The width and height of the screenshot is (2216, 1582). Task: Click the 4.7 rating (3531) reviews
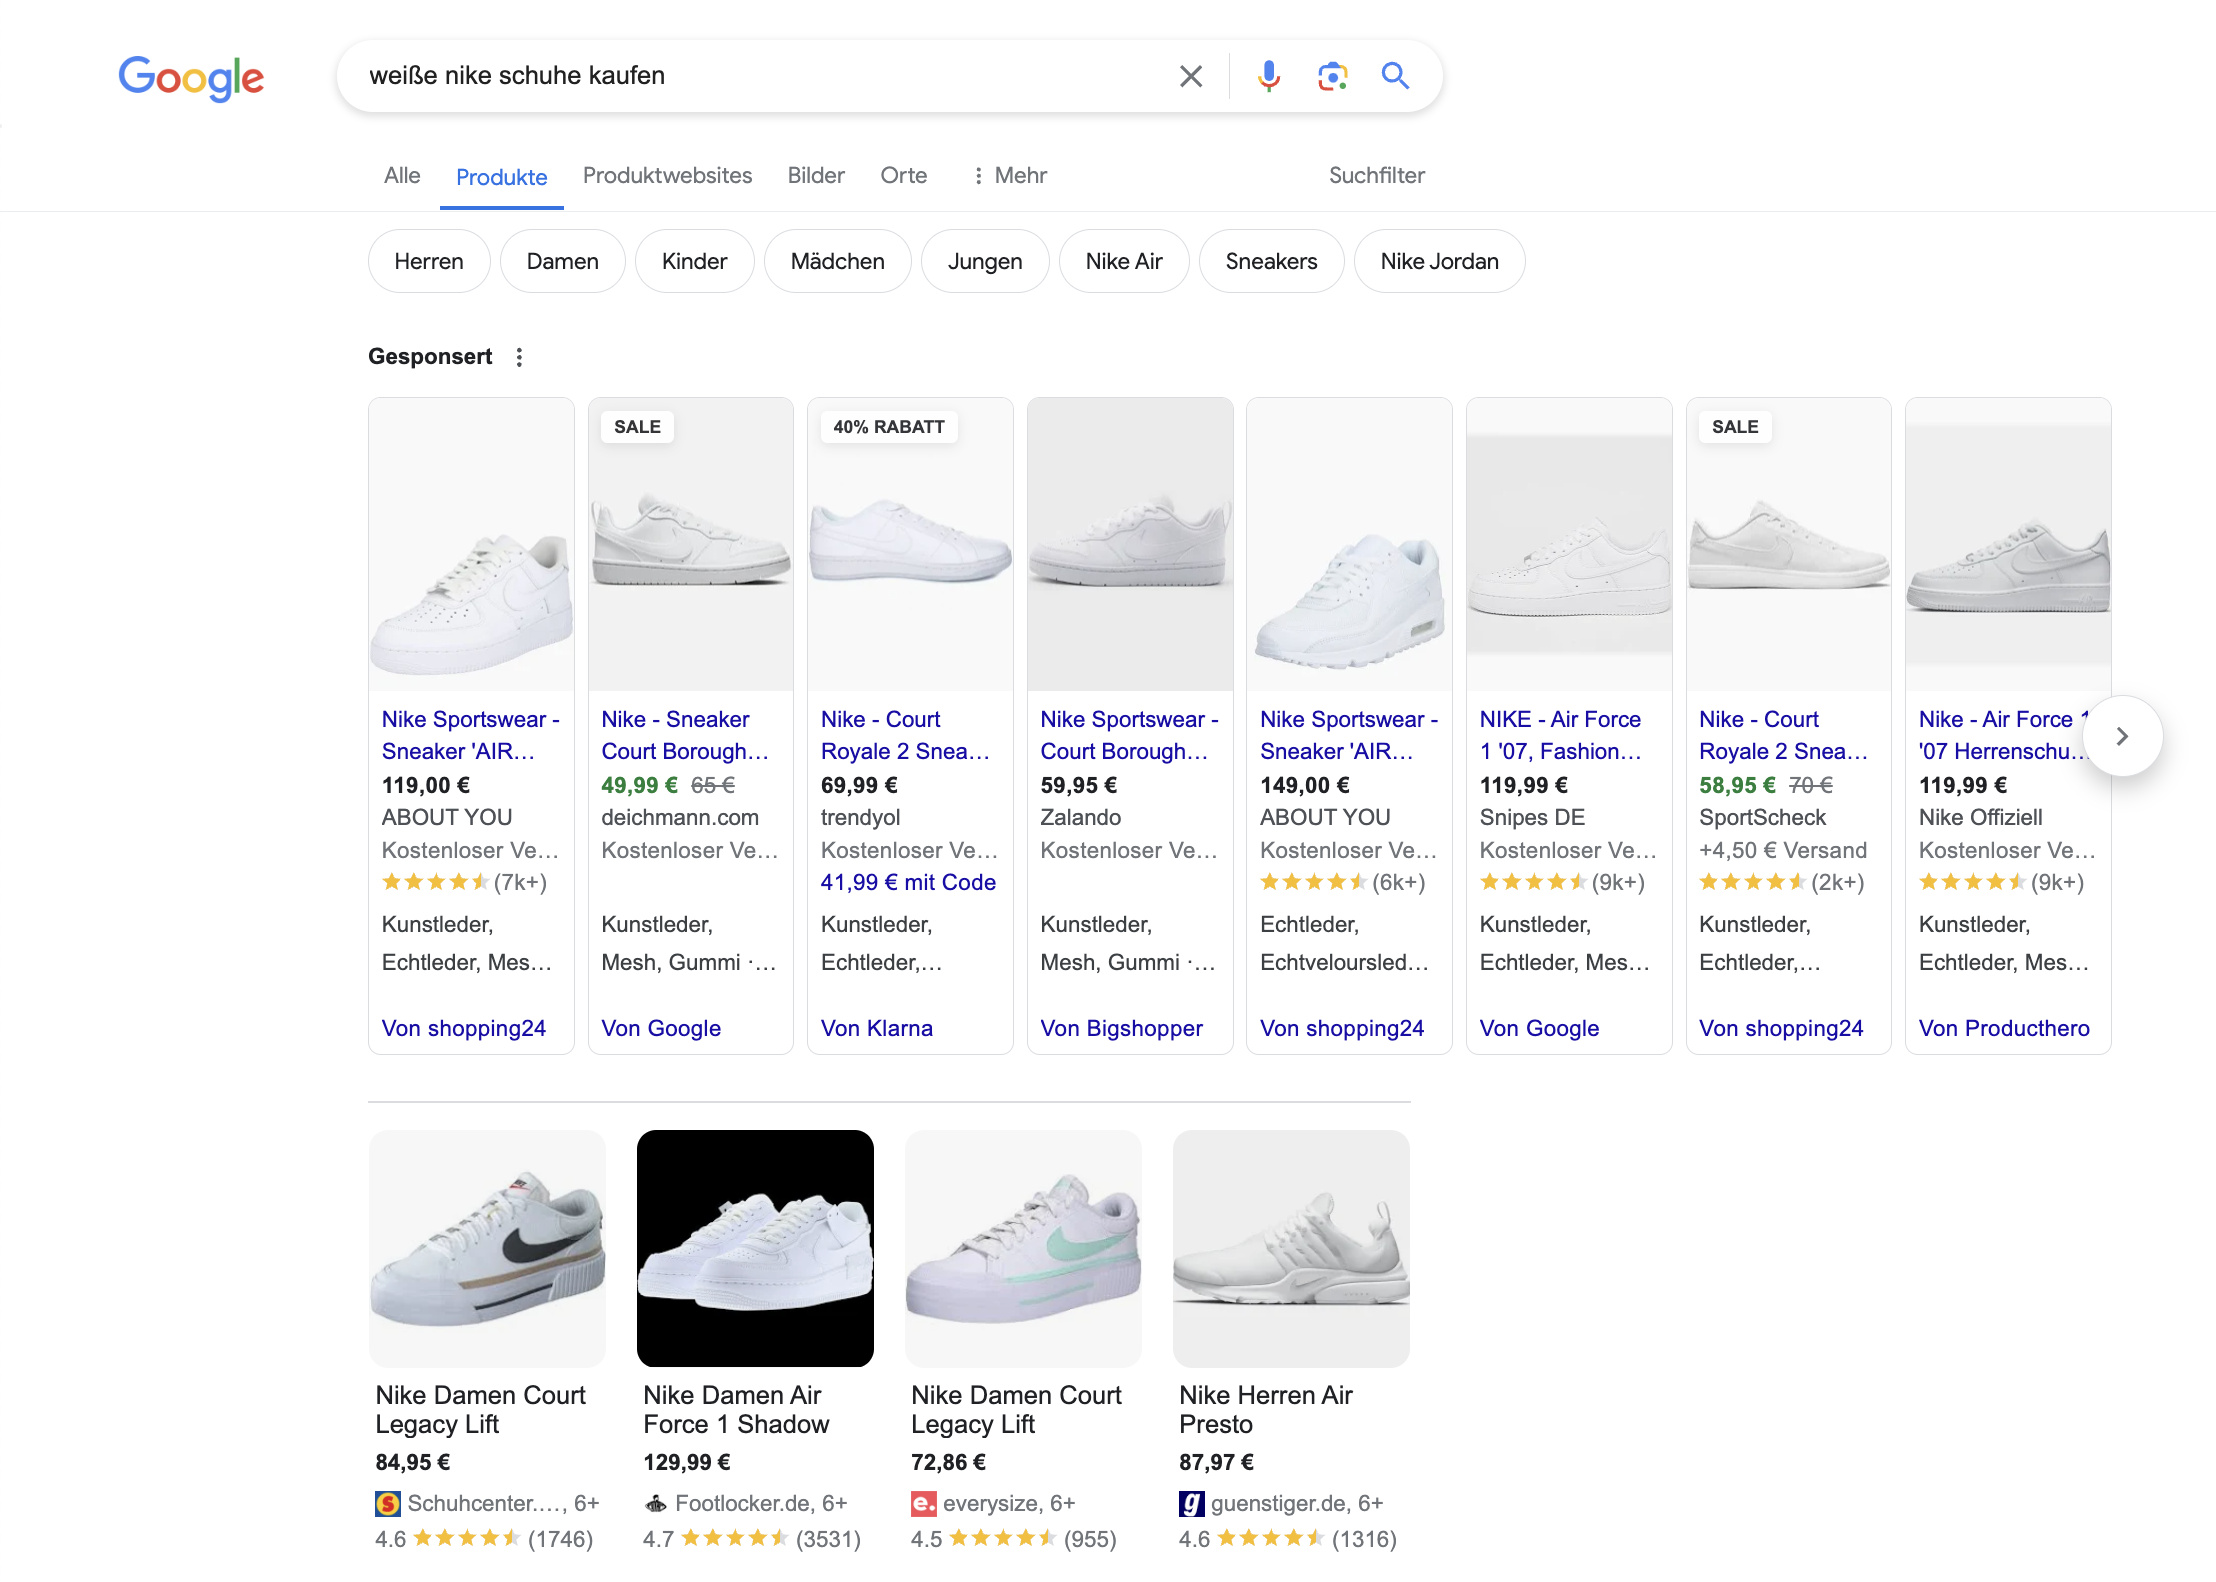(x=752, y=1538)
